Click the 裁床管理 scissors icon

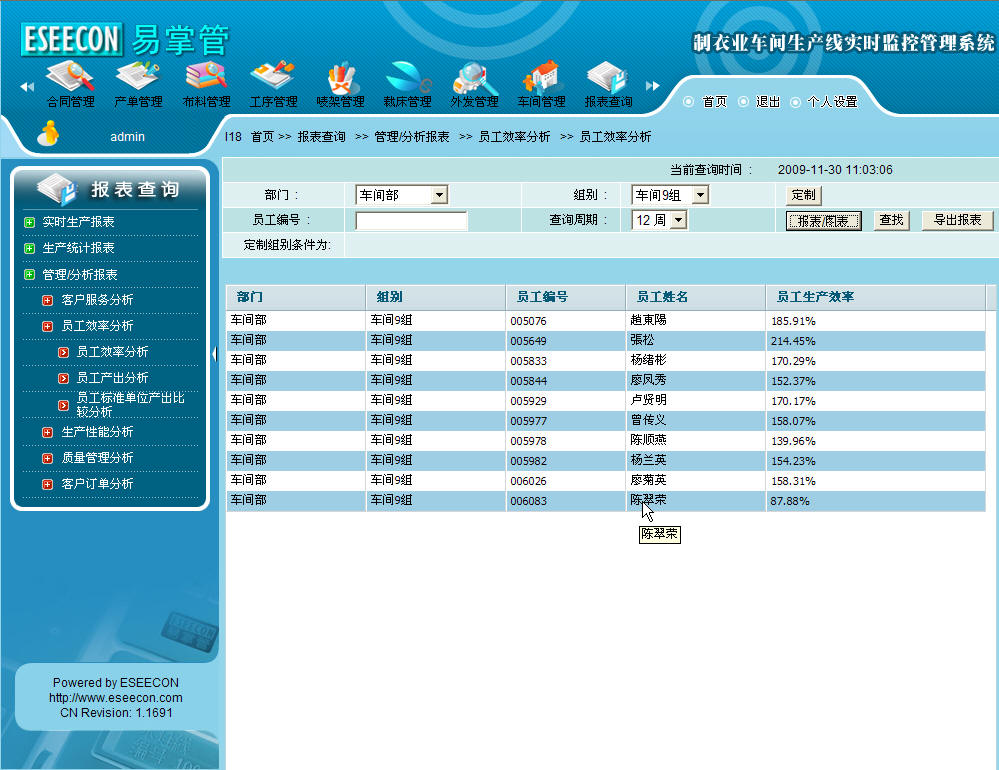tap(407, 78)
